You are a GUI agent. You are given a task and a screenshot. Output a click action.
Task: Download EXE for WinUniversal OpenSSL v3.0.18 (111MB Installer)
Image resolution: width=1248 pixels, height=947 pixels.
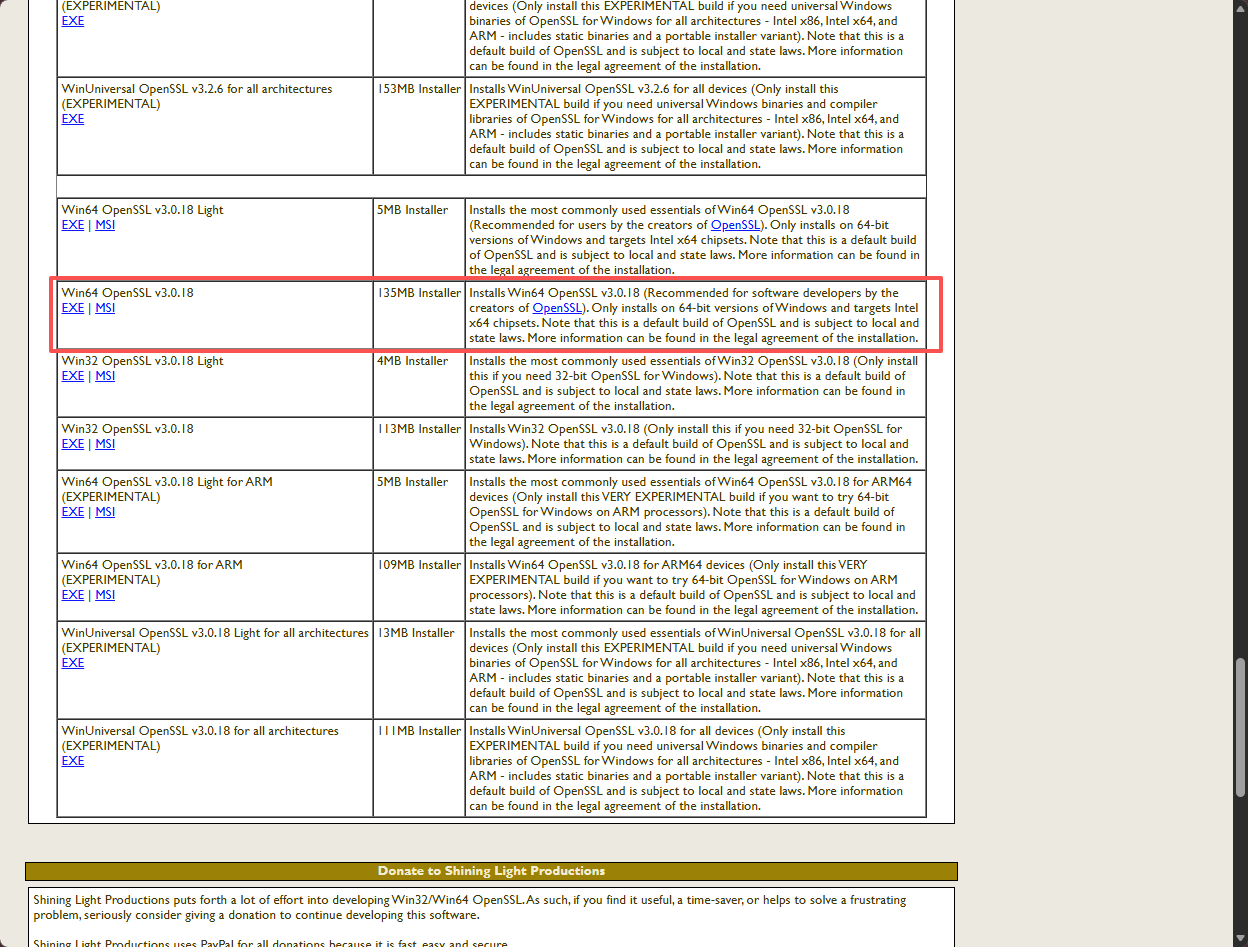tap(73, 761)
